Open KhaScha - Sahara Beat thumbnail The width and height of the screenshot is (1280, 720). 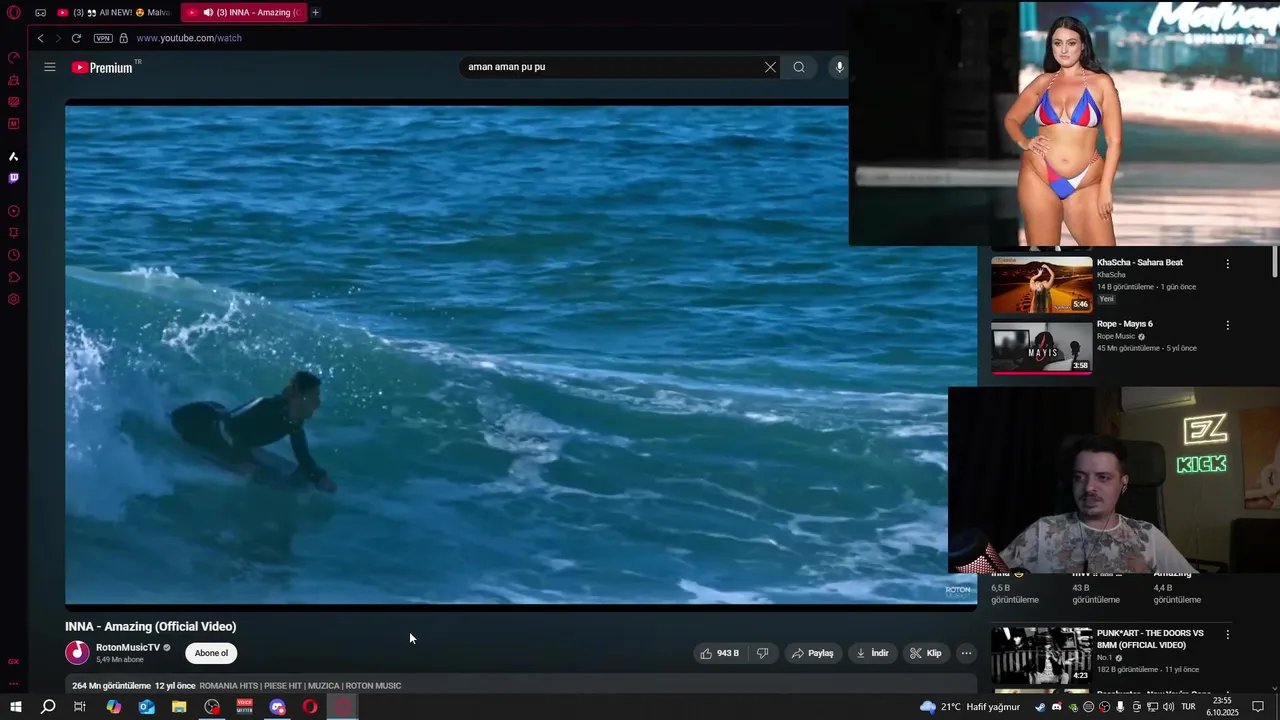tap(1042, 285)
